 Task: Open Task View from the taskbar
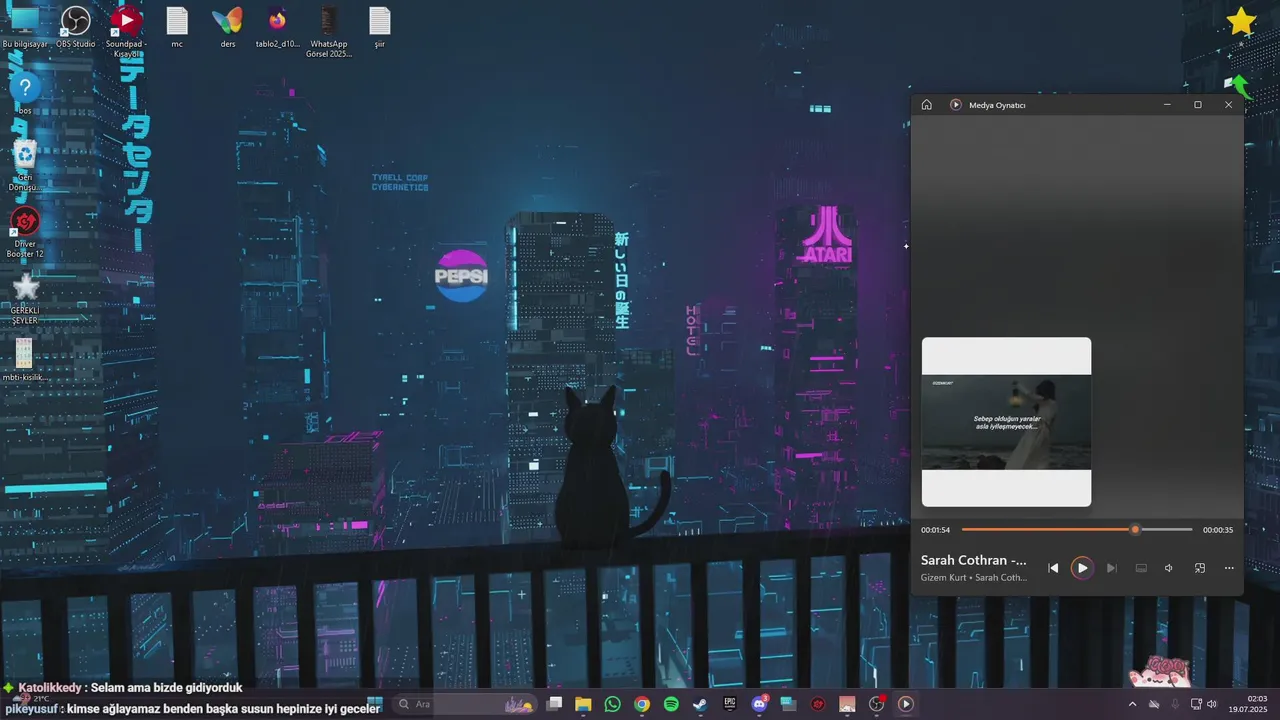pyautogui.click(x=555, y=704)
